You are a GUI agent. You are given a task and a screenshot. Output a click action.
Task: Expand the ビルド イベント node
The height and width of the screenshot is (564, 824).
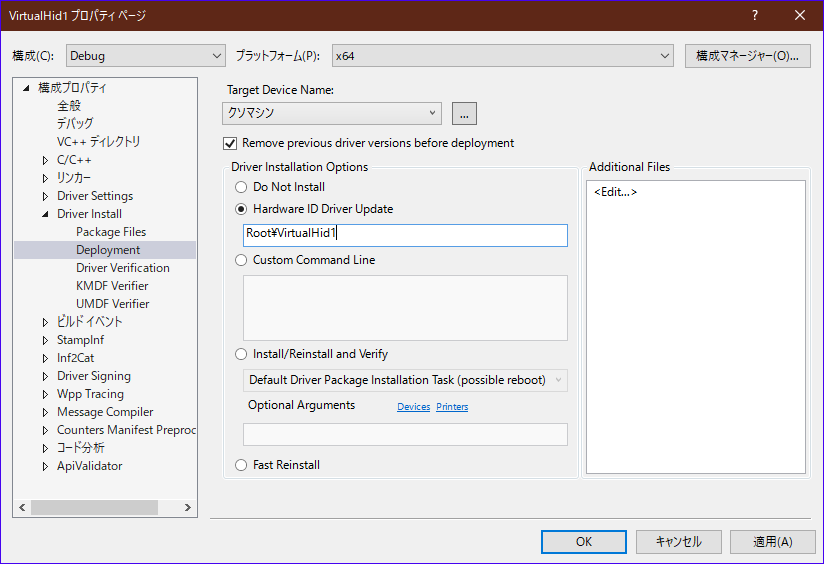click(x=45, y=322)
